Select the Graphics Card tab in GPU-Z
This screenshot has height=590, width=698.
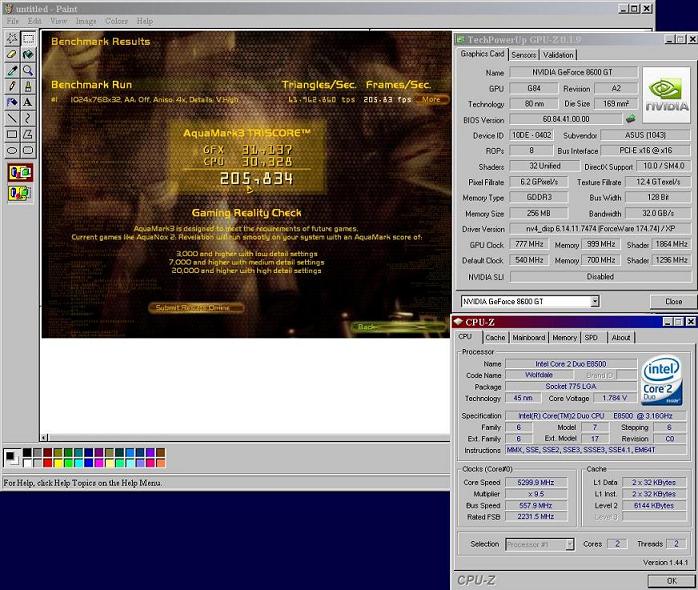[x=482, y=54]
